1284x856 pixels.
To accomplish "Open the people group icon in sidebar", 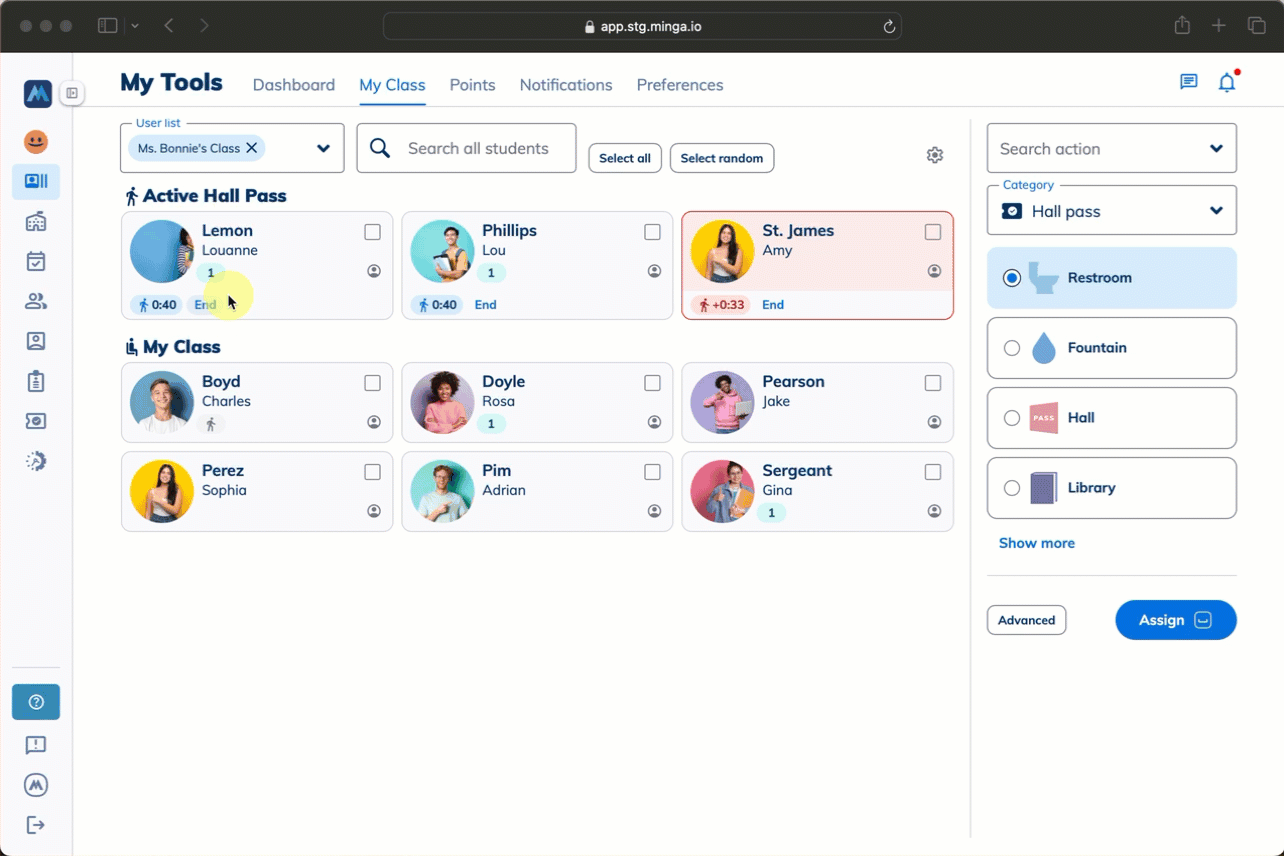I will [36, 301].
